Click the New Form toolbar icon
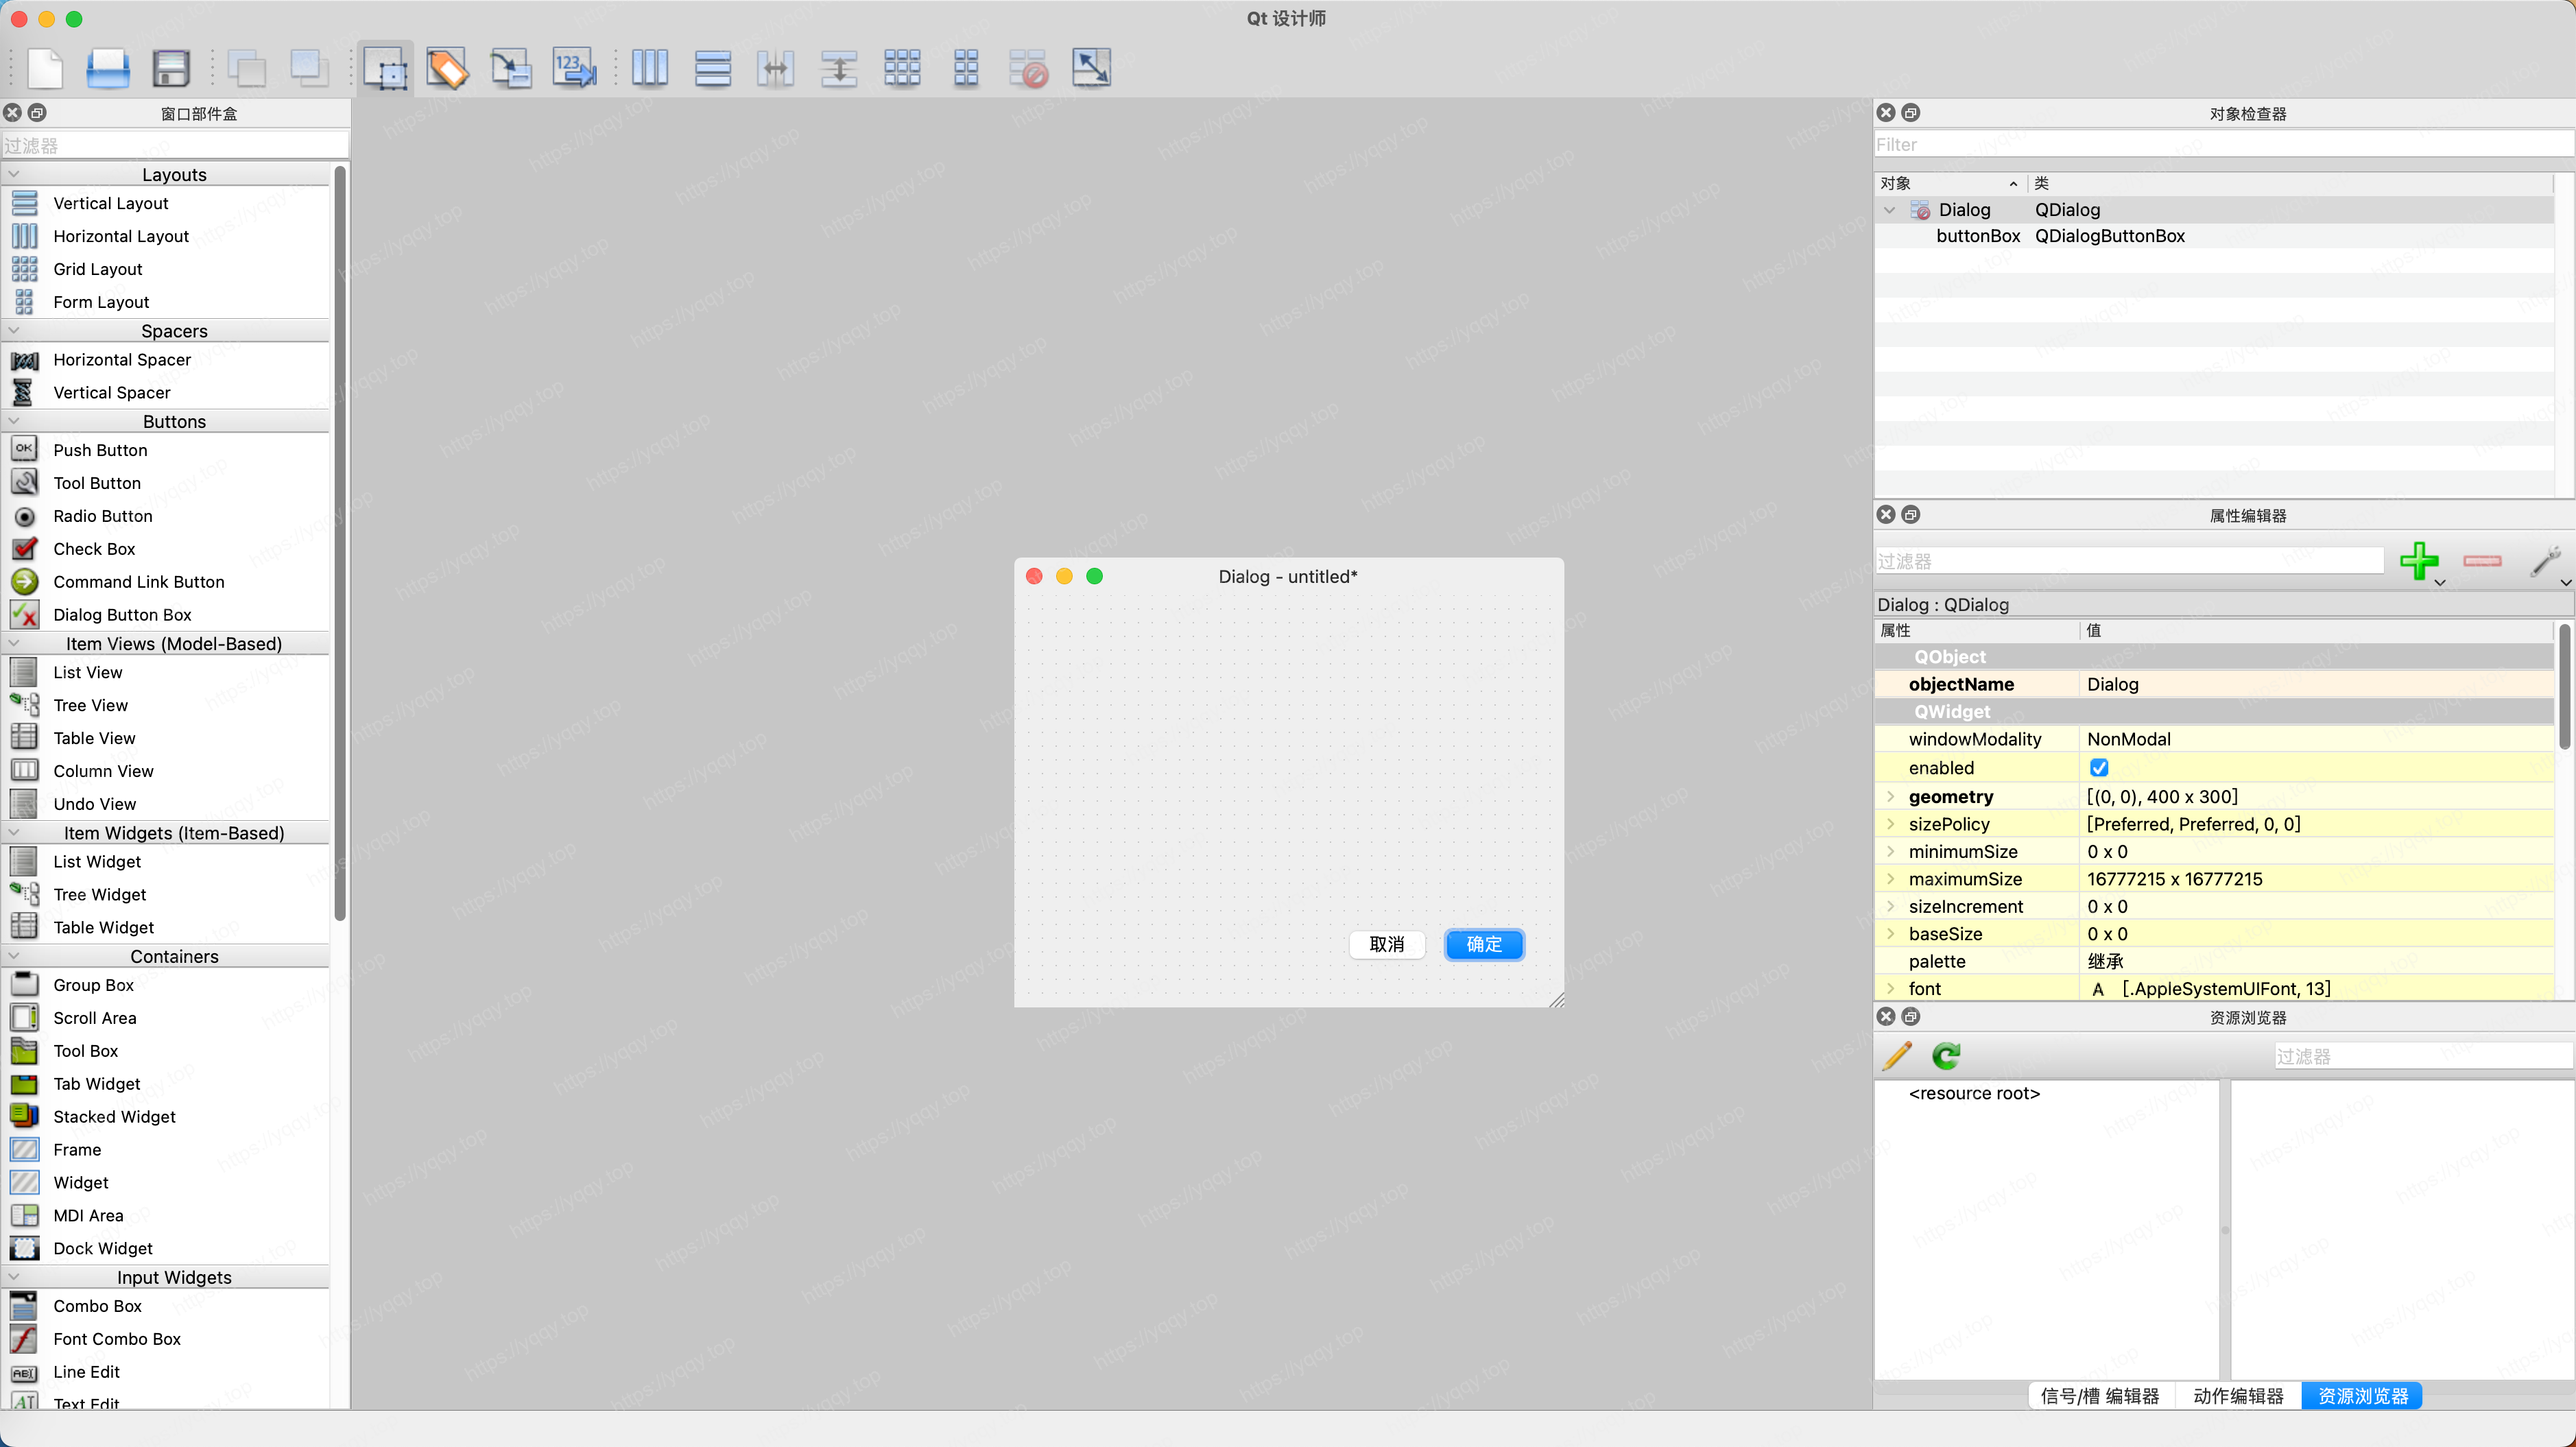The width and height of the screenshot is (2576, 1447). click(x=44, y=68)
